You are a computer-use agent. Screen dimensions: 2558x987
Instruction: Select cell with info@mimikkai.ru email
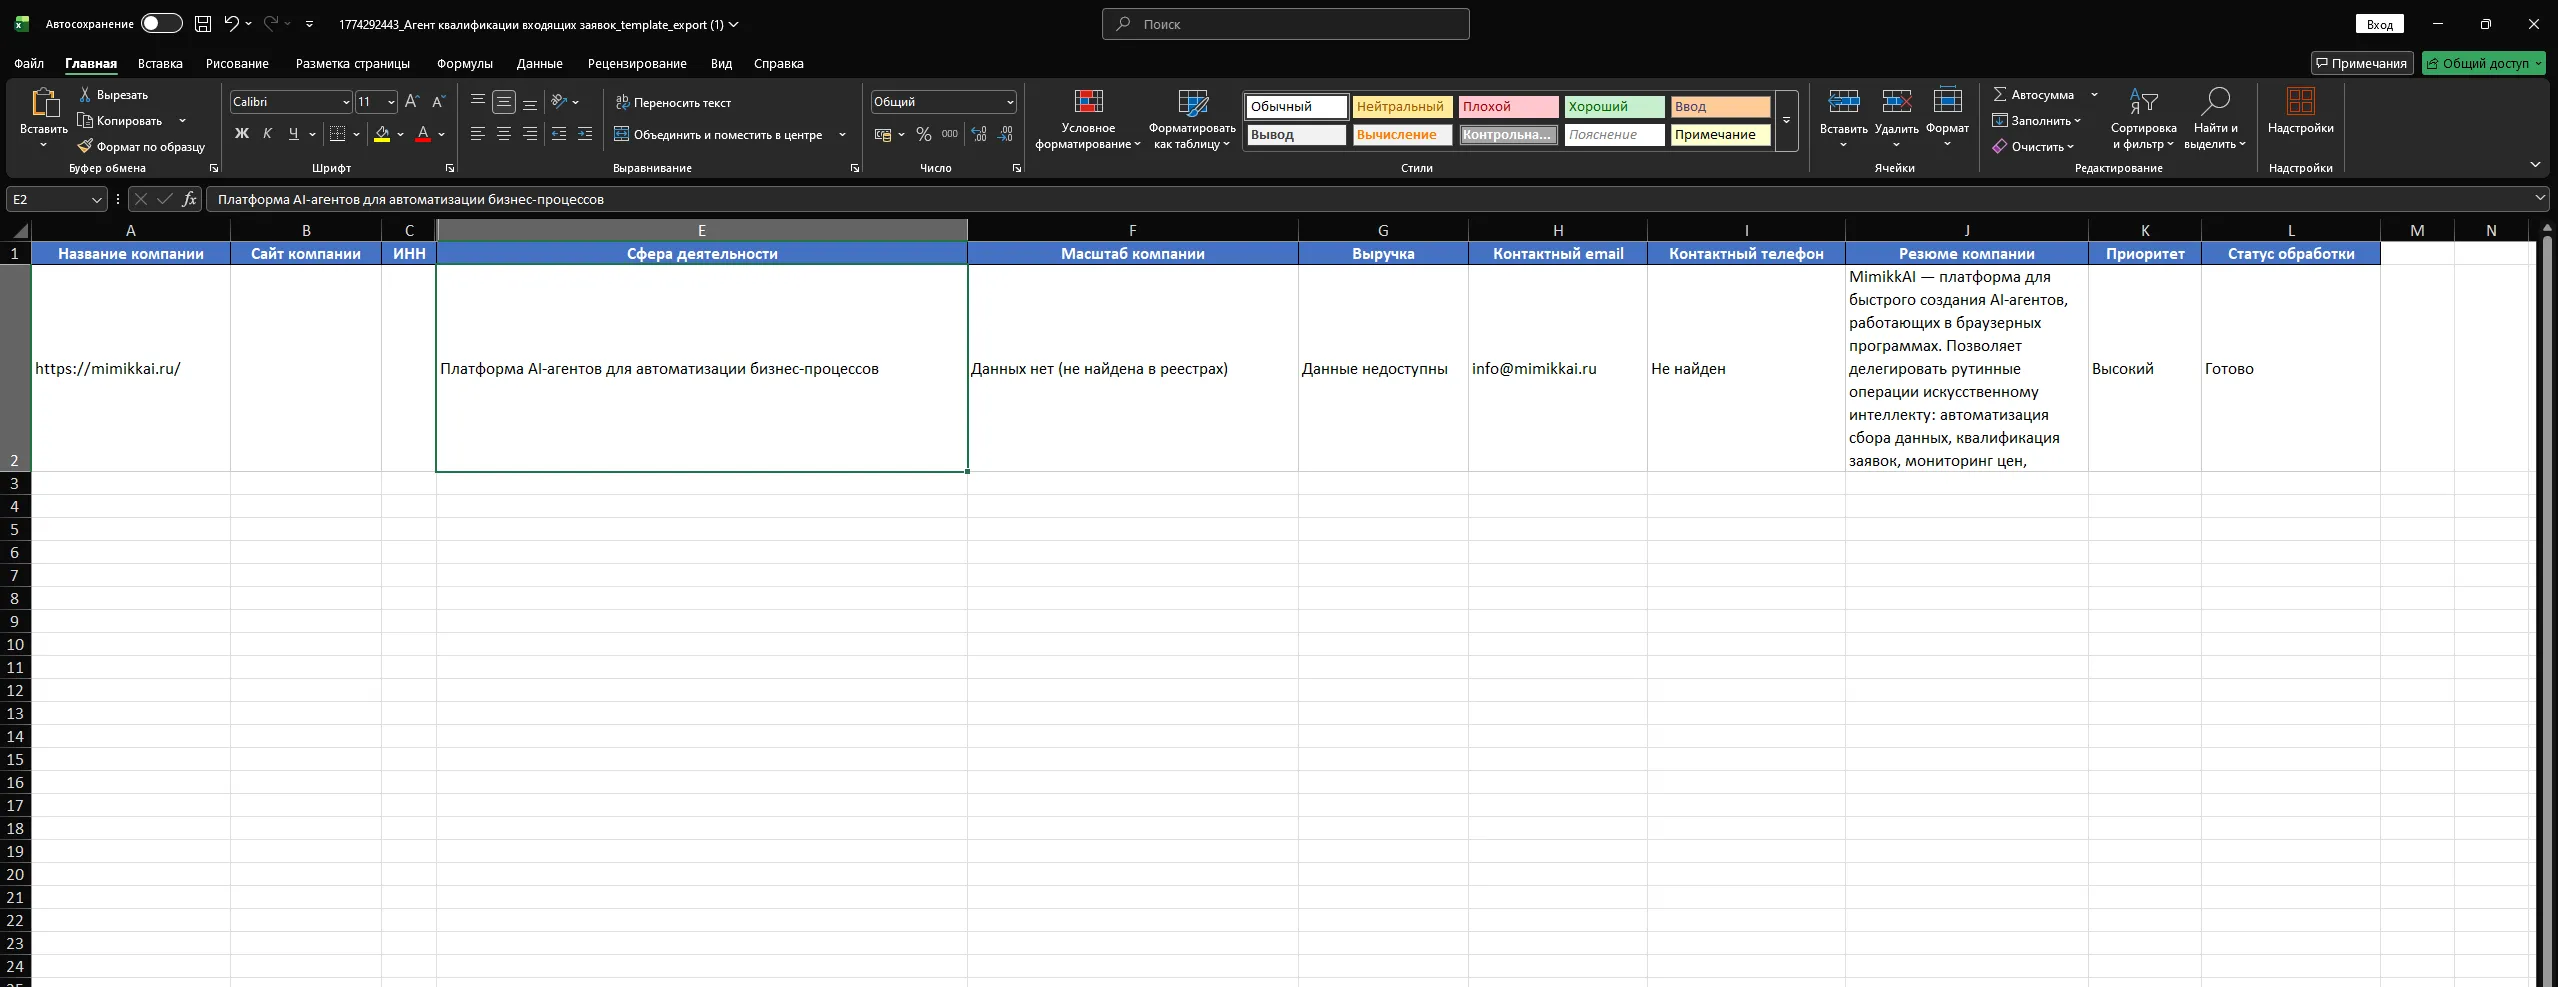point(1557,368)
